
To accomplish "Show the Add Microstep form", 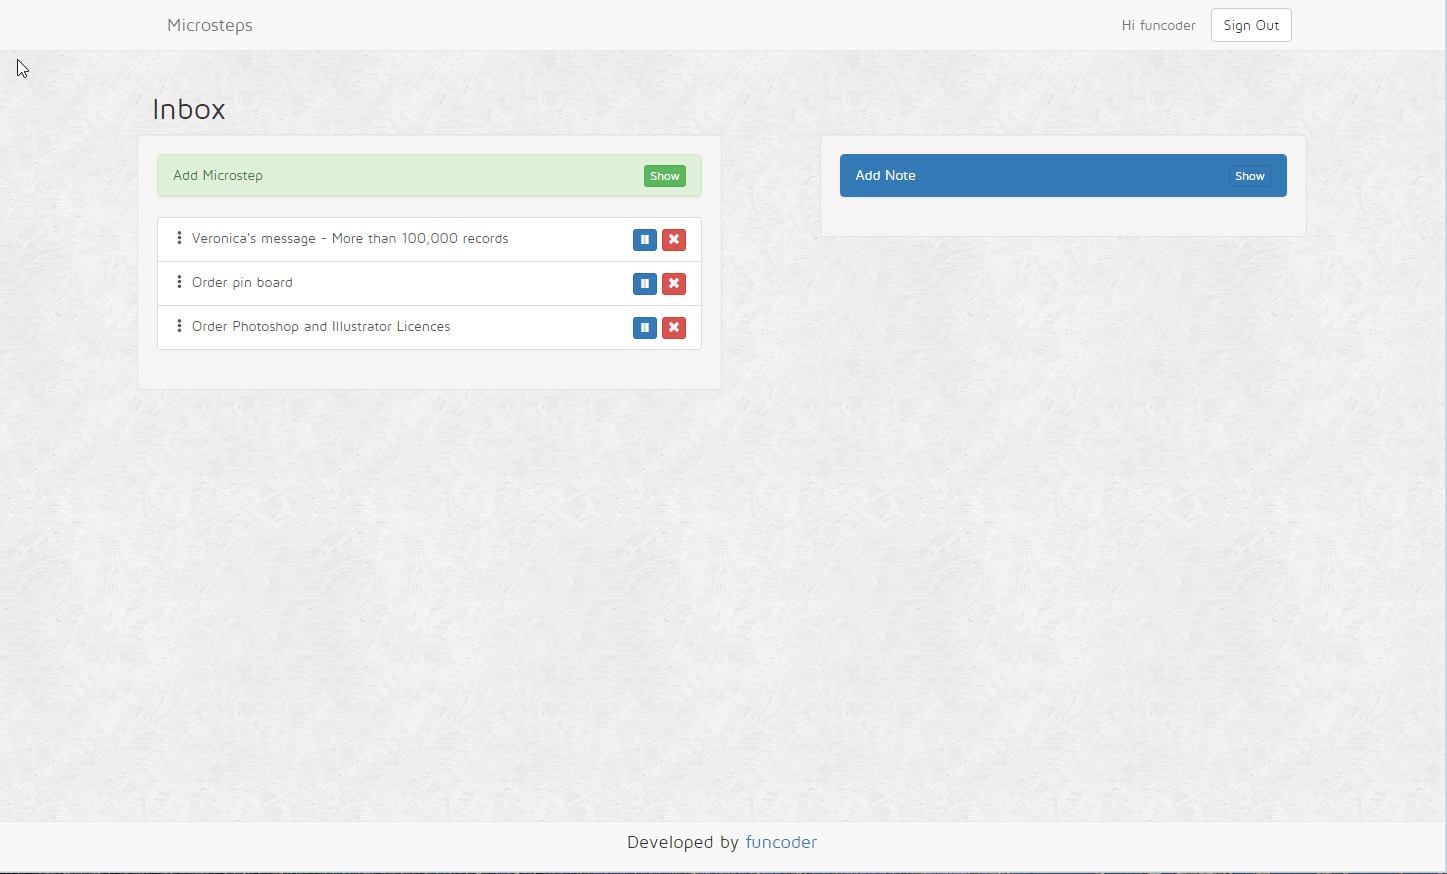I will click(665, 176).
